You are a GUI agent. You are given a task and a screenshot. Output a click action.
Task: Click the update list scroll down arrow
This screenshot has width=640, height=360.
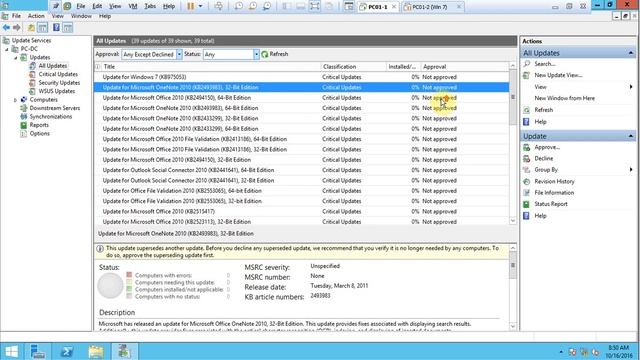pyautogui.click(x=513, y=221)
